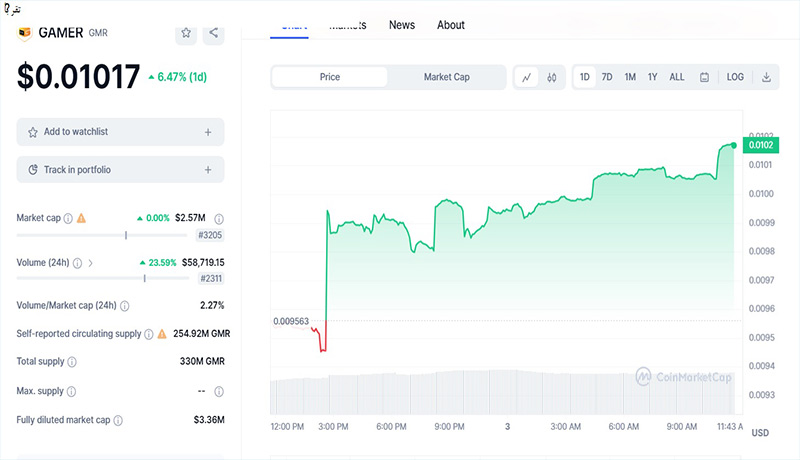Screen dimensions: 800x460
Task: Click the share icon next to GMR
Action: point(213,33)
